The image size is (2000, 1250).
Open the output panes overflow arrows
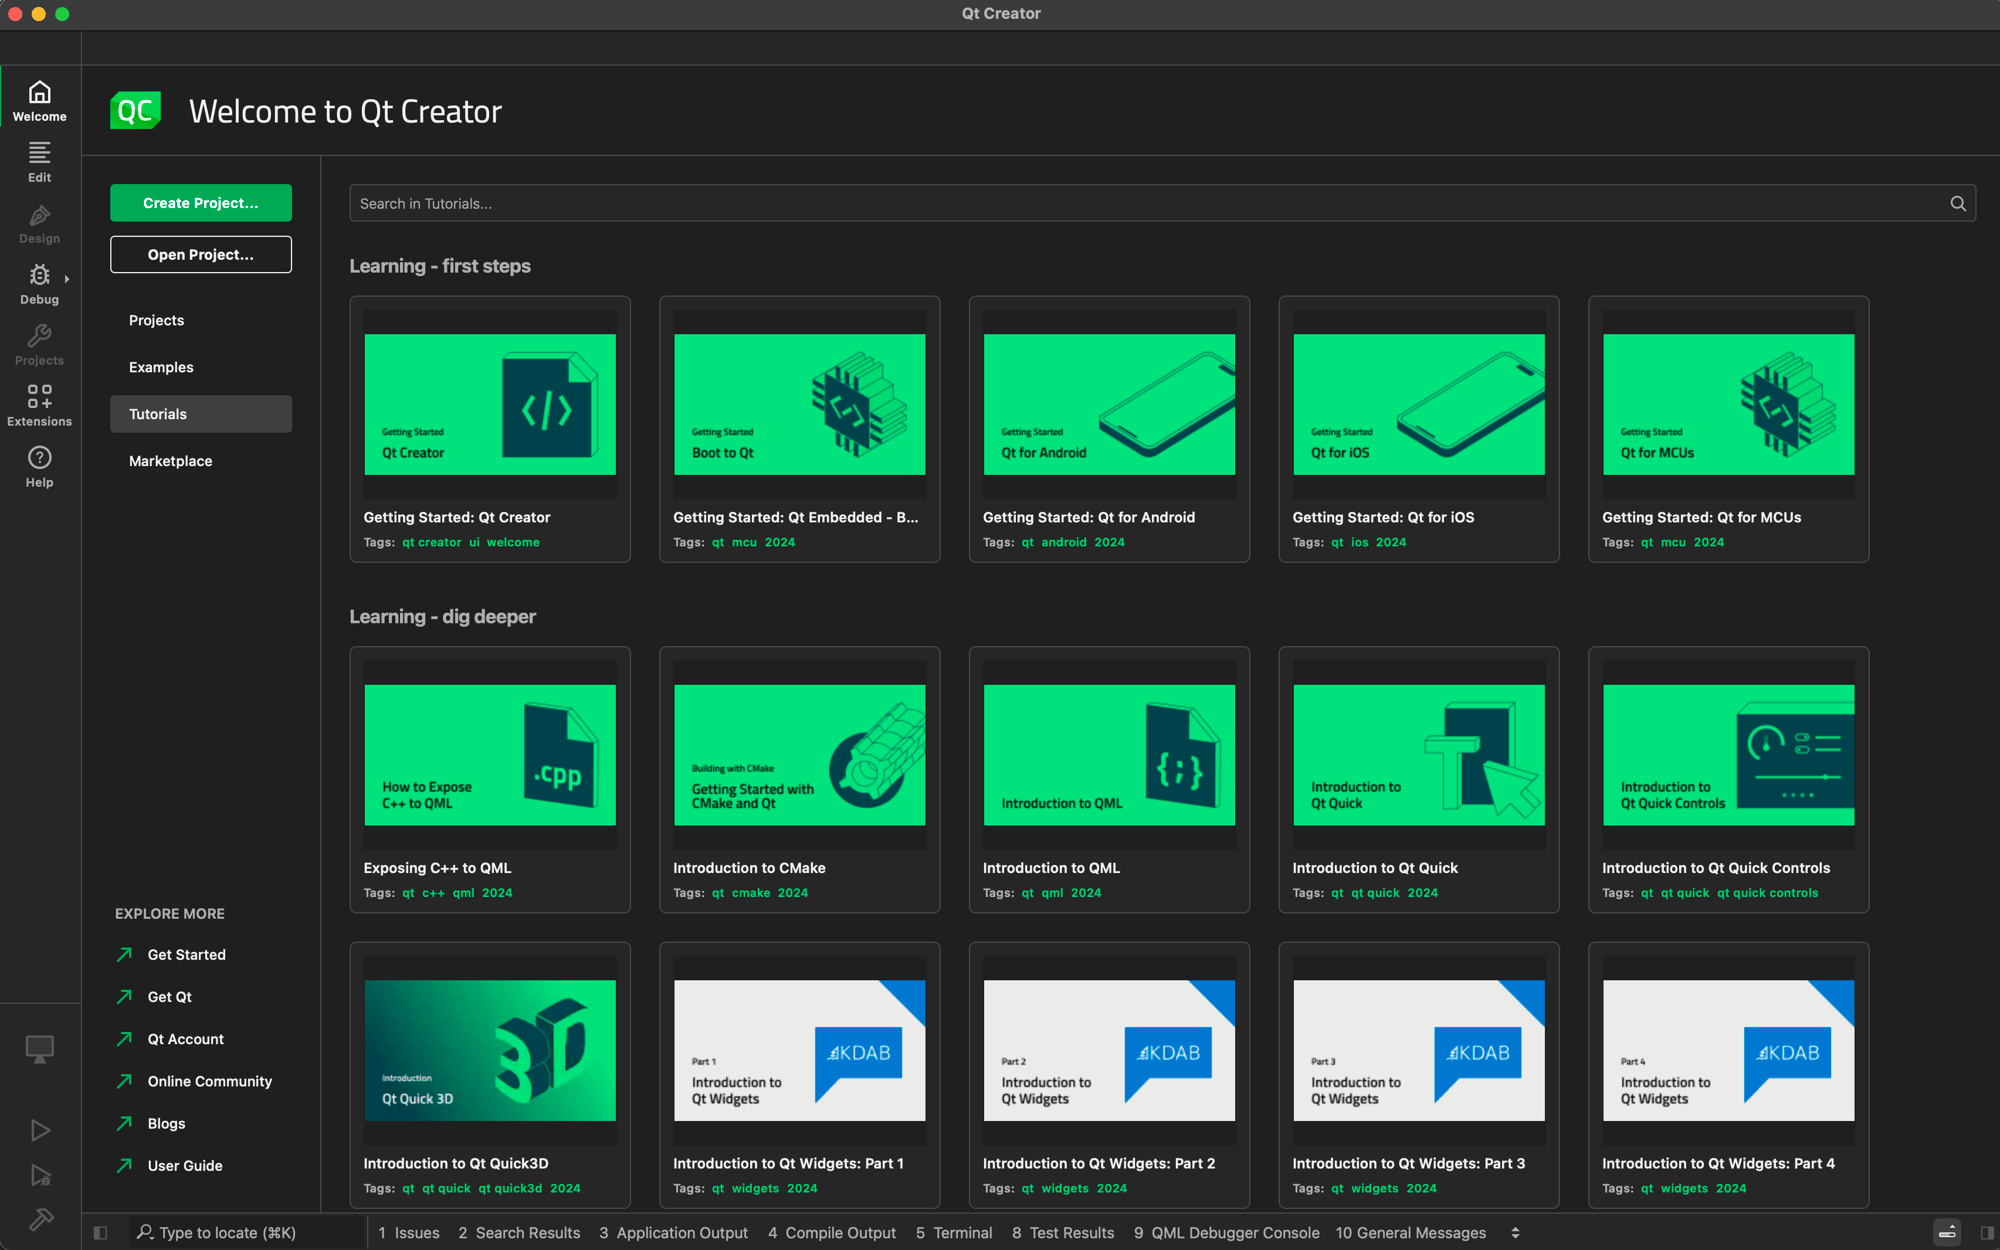[1514, 1232]
